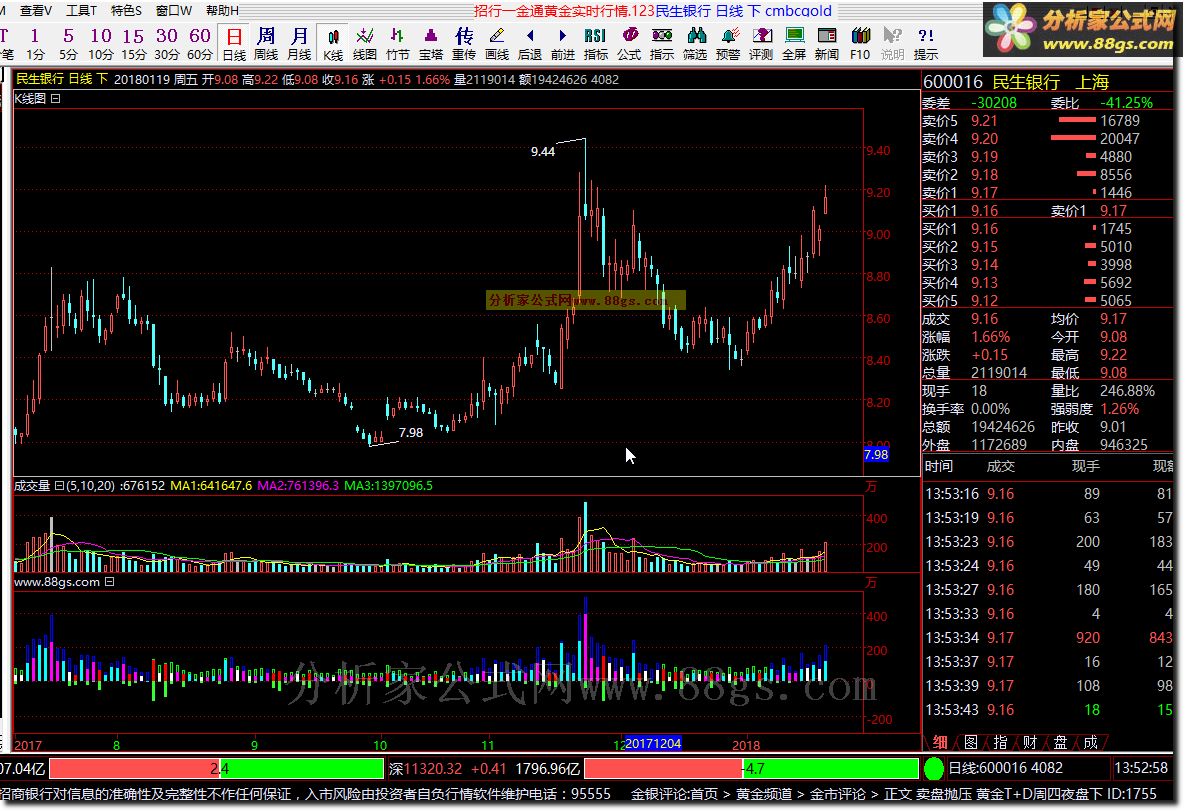Enter 全屏 fullscreen mode
Viewport: 1185px width, 811px height.
click(x=794, y=44)
